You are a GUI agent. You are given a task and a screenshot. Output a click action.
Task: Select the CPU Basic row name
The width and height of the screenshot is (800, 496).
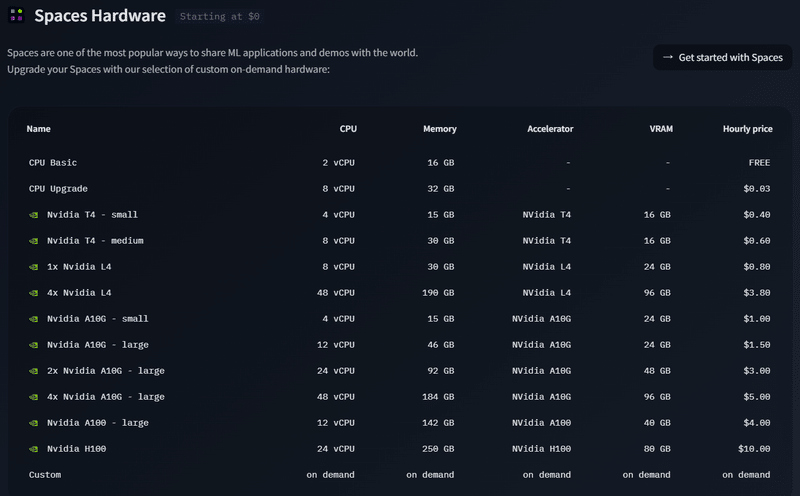[x=53, y=163]
